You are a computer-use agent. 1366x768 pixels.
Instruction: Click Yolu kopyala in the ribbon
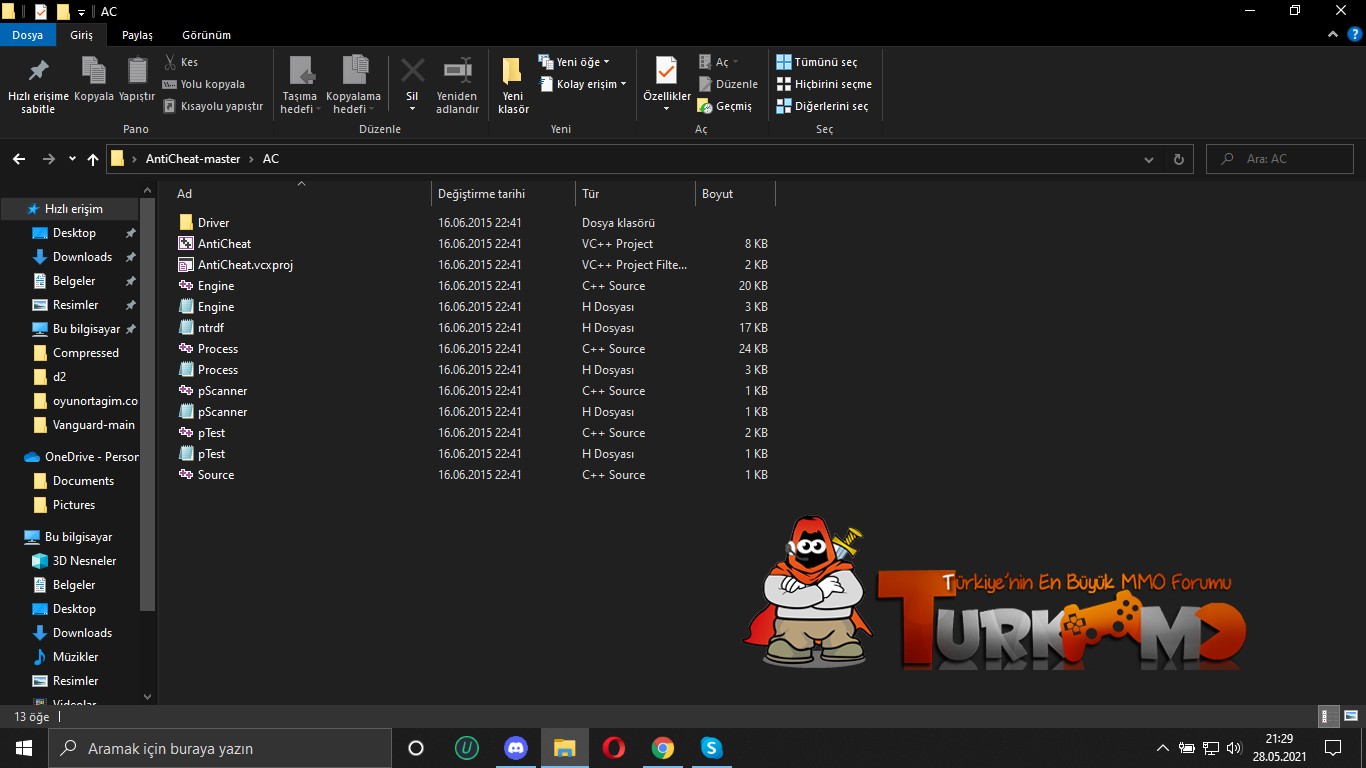click(x=203, y=84)
